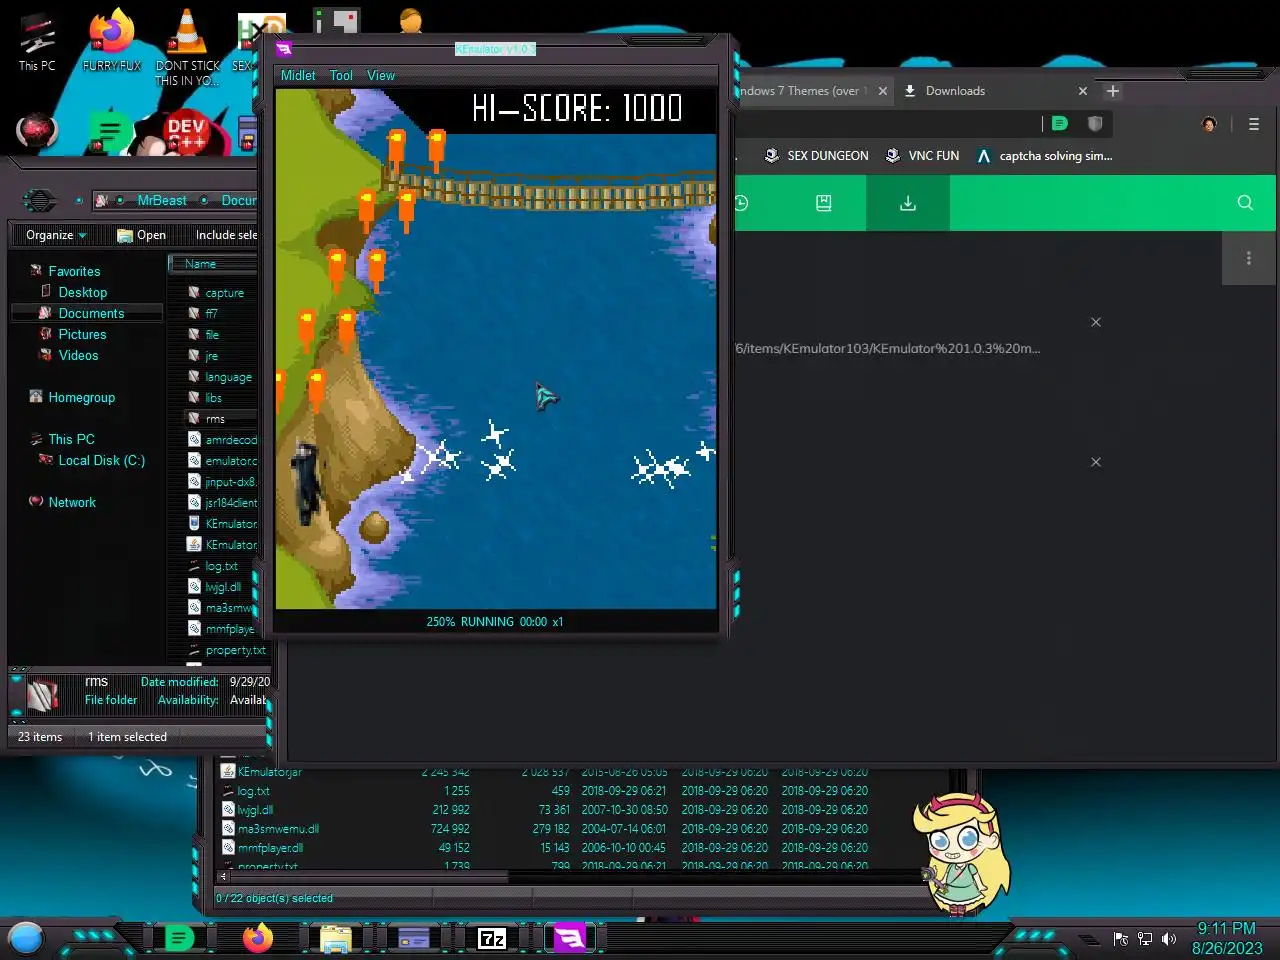This screenshot has width=1280, height=960.
Task: Click the user figure desktop icon
Action: point(411,20)
